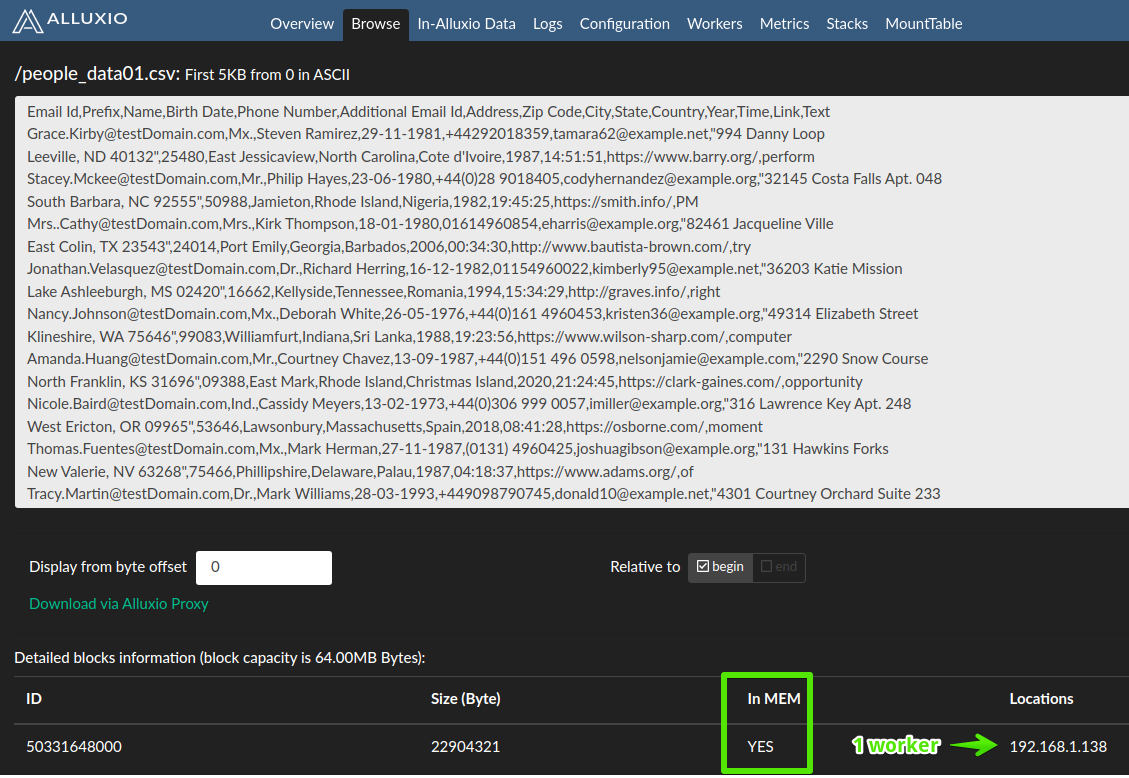Screen dimensions: 1129x778
Task: Click the Nicole.Baird@testDomain.com line
Action: pos(469,404)
